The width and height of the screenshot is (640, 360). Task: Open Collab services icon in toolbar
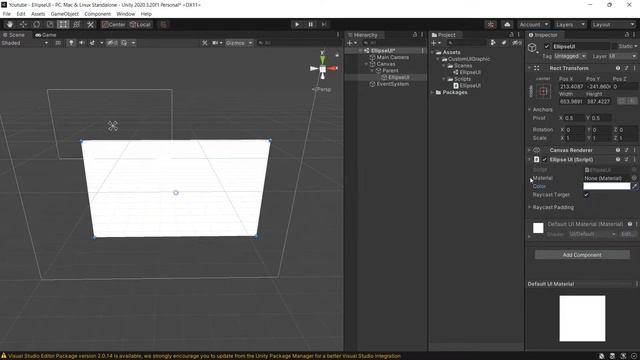point(491,24)
